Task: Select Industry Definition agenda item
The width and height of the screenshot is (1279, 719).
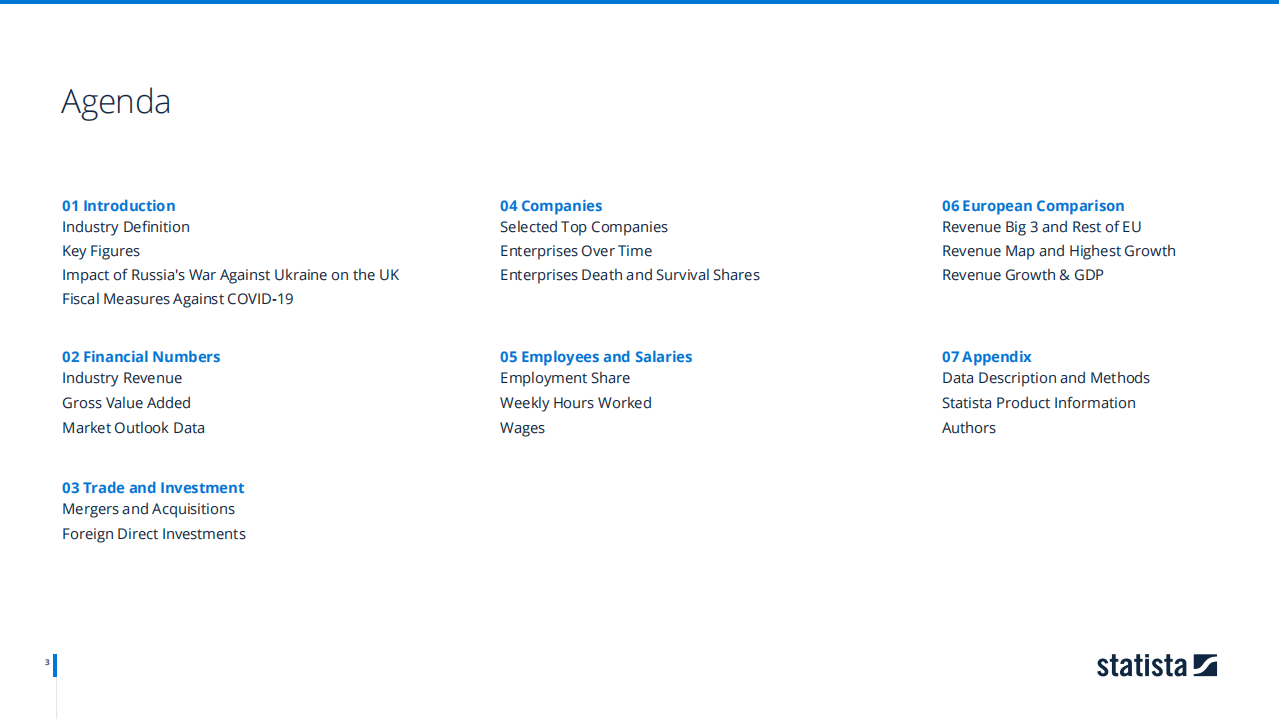Action: pyautogui.click(x=126, y=227)
